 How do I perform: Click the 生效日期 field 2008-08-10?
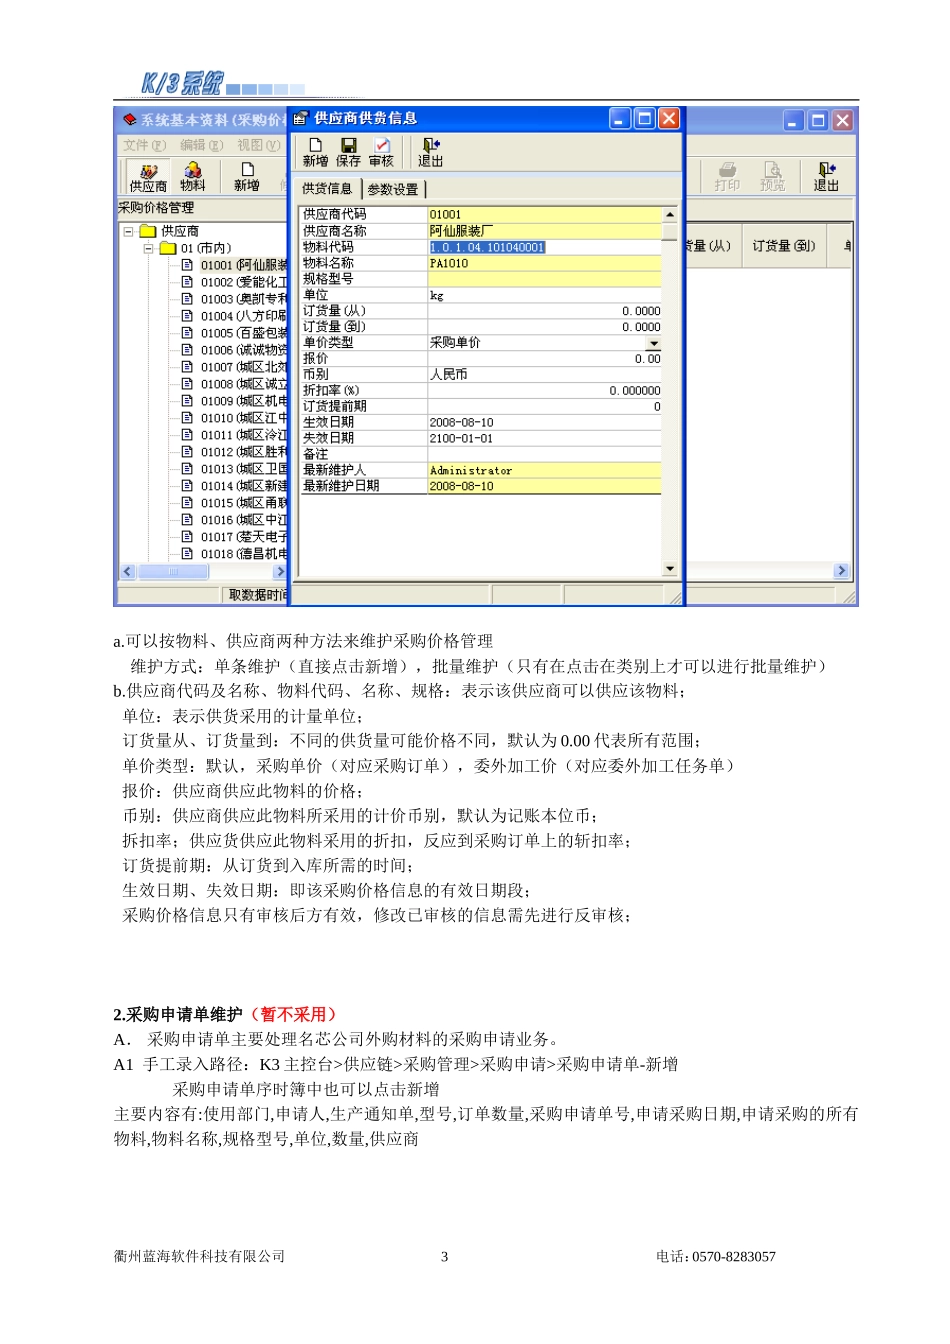pyautogui.click(x=544, y=423)
